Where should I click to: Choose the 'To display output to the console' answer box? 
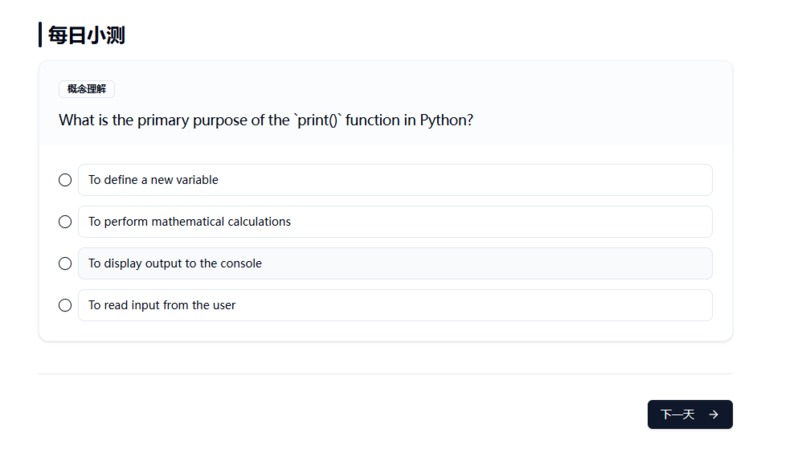pos(395,263)
